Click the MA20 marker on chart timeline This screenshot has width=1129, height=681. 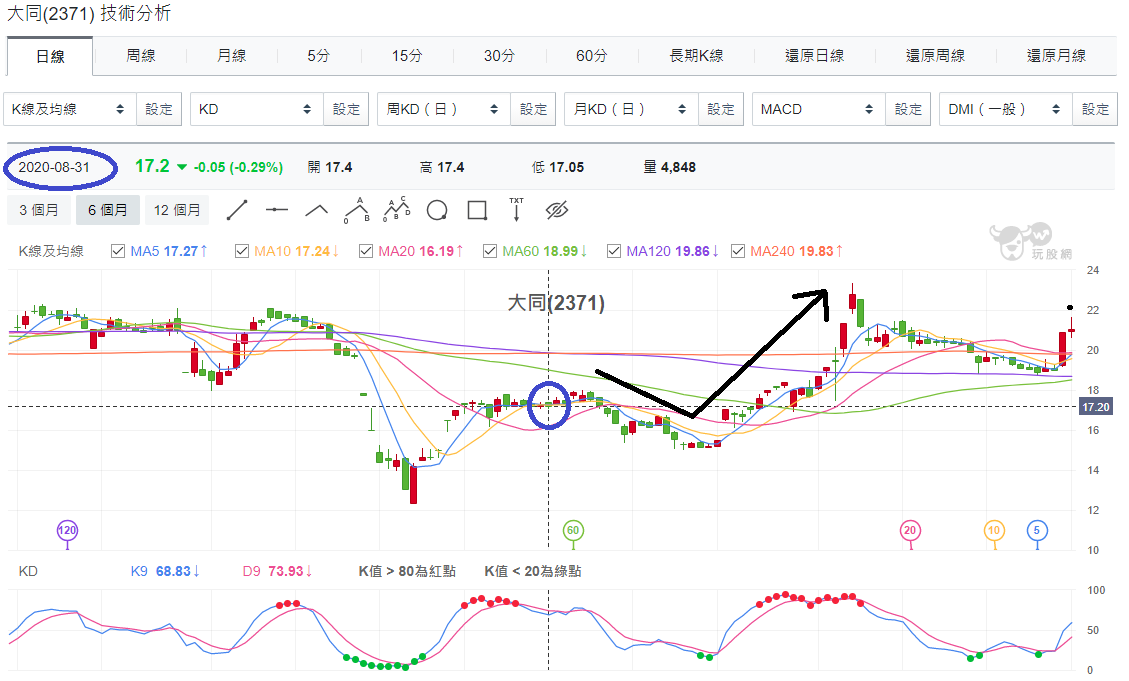tap(910, 531)
